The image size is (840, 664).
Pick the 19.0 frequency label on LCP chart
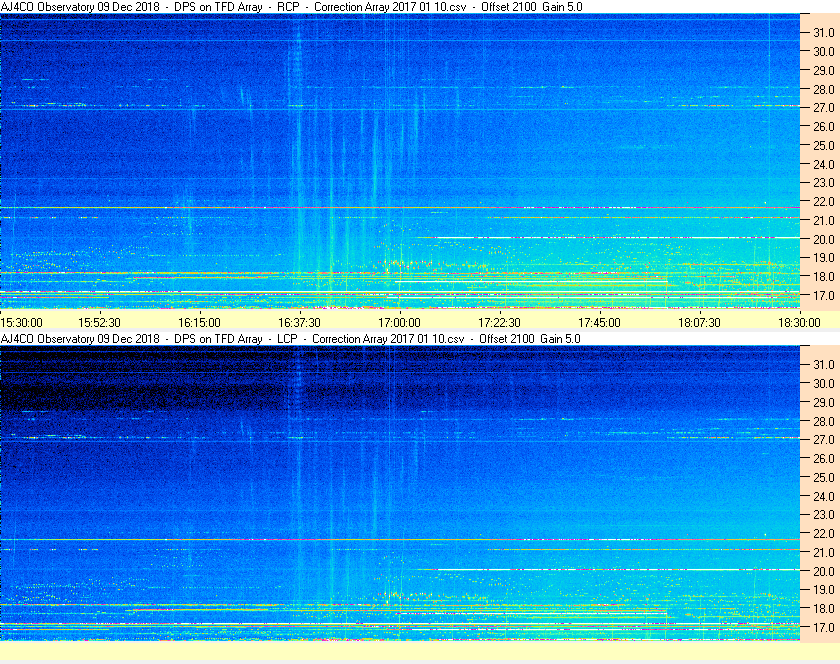(824, 590)
